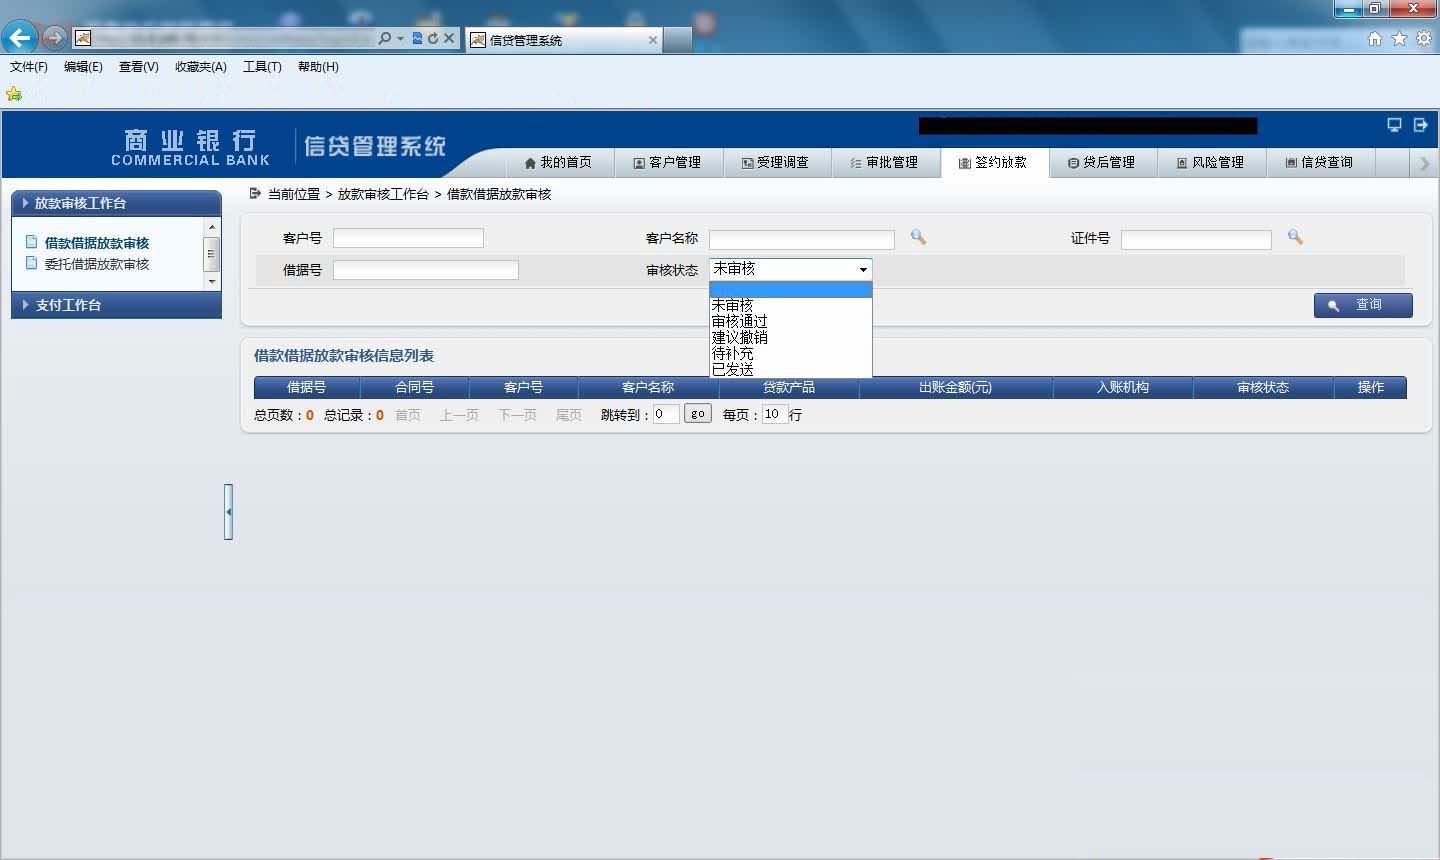Viewport: 1440px width, 860px height.
Task: Open the browser Tools gear icon
Action: [1423, 38]
